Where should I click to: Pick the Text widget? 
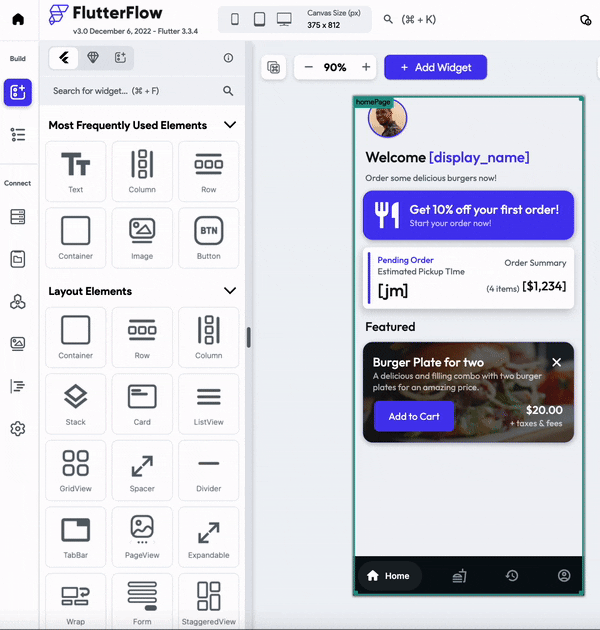tap(76, 172)
